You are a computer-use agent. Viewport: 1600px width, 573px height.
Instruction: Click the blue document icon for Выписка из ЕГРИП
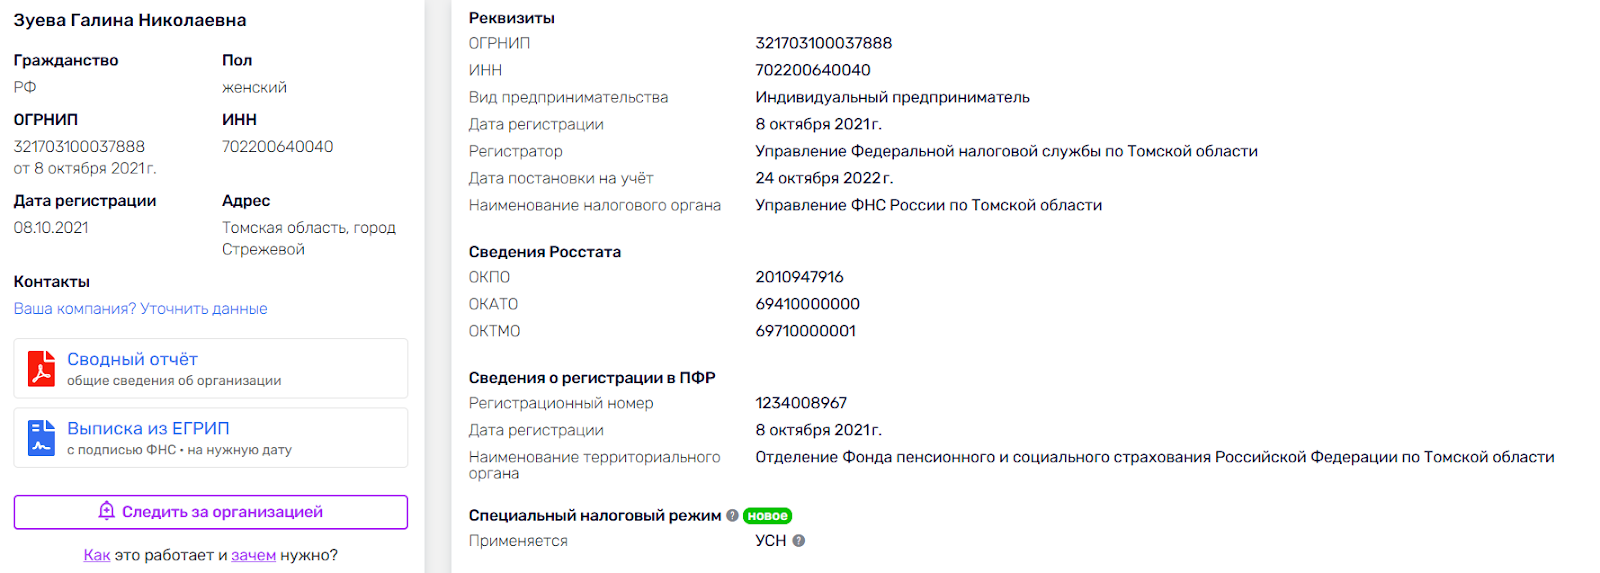41,438
